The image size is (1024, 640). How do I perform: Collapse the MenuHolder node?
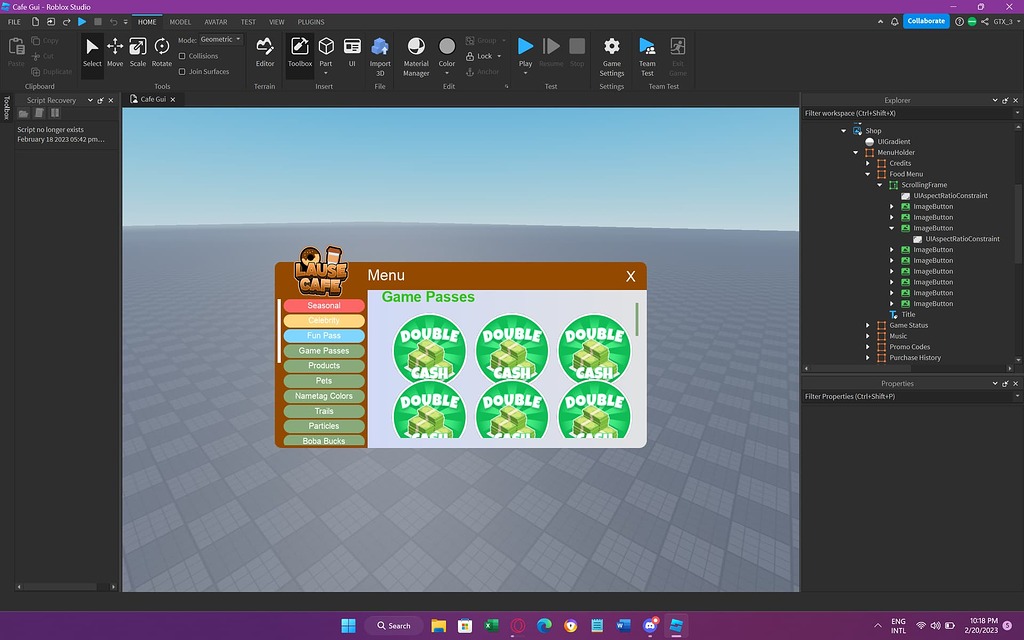[856, 153]
